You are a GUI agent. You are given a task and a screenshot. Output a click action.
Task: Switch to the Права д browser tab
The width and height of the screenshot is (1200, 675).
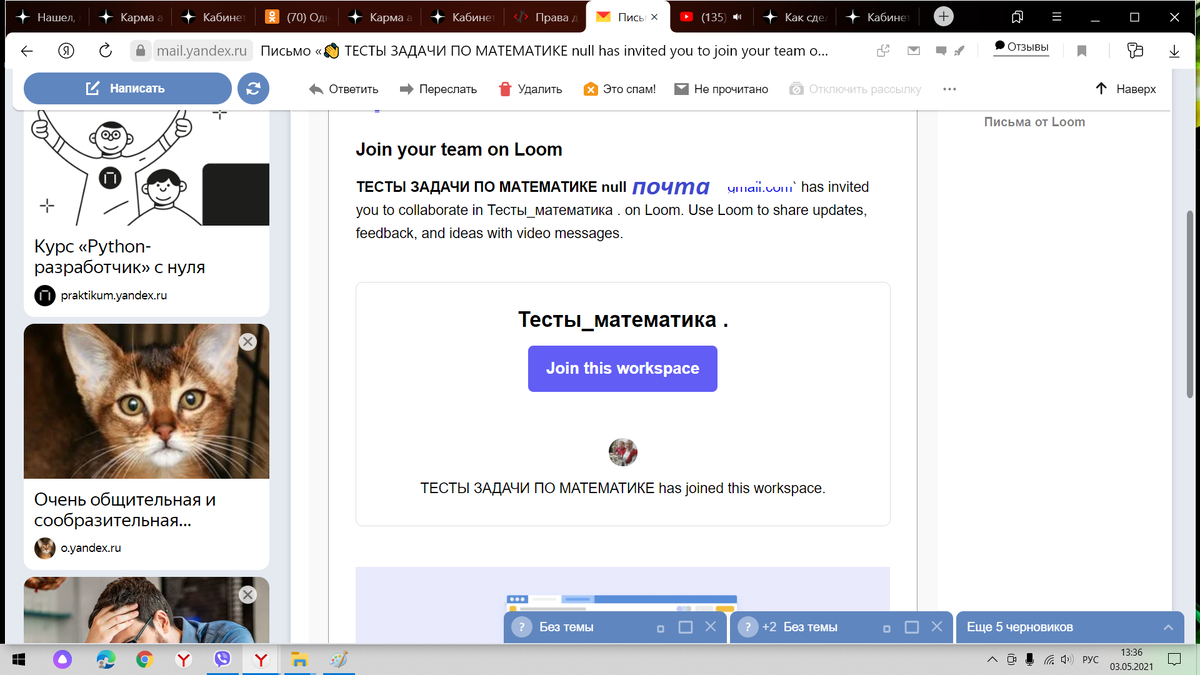click(547, 17)
